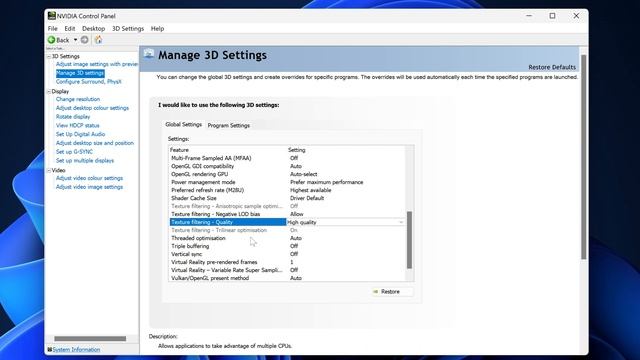This screenshot has height=360, width=640.
Task: Click Restore Defaults link
Action: (552, 67)
